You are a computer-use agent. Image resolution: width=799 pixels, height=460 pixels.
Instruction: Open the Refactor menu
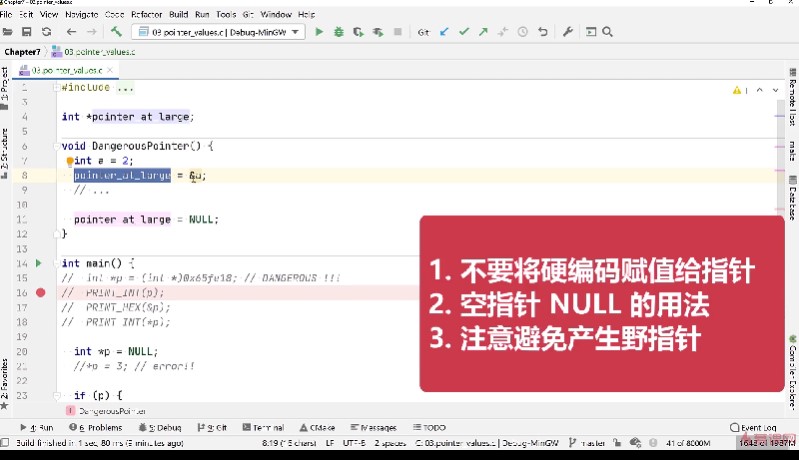pos(146,14)
